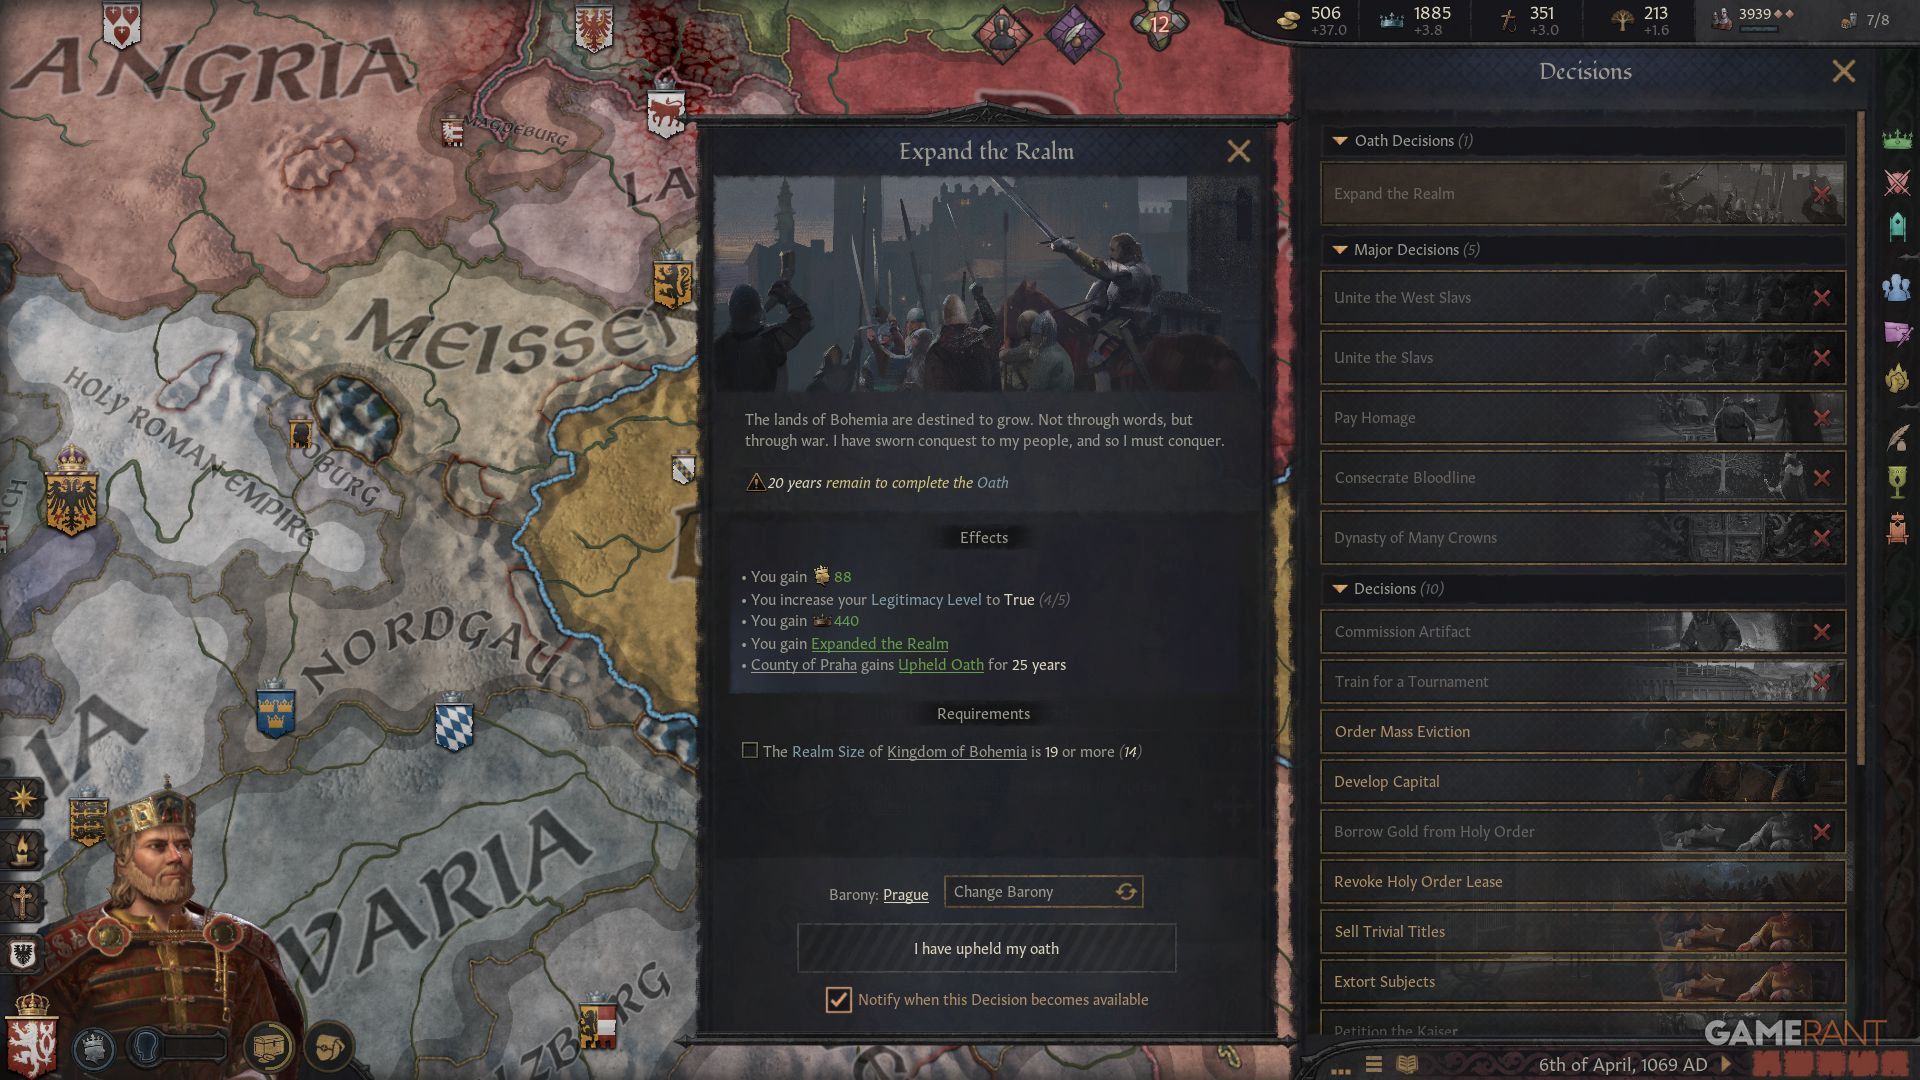Screen dimensions: 1920x1080
Task: Click the Holy Roman Empire eagle coat of arms
Action: (70, 493)
